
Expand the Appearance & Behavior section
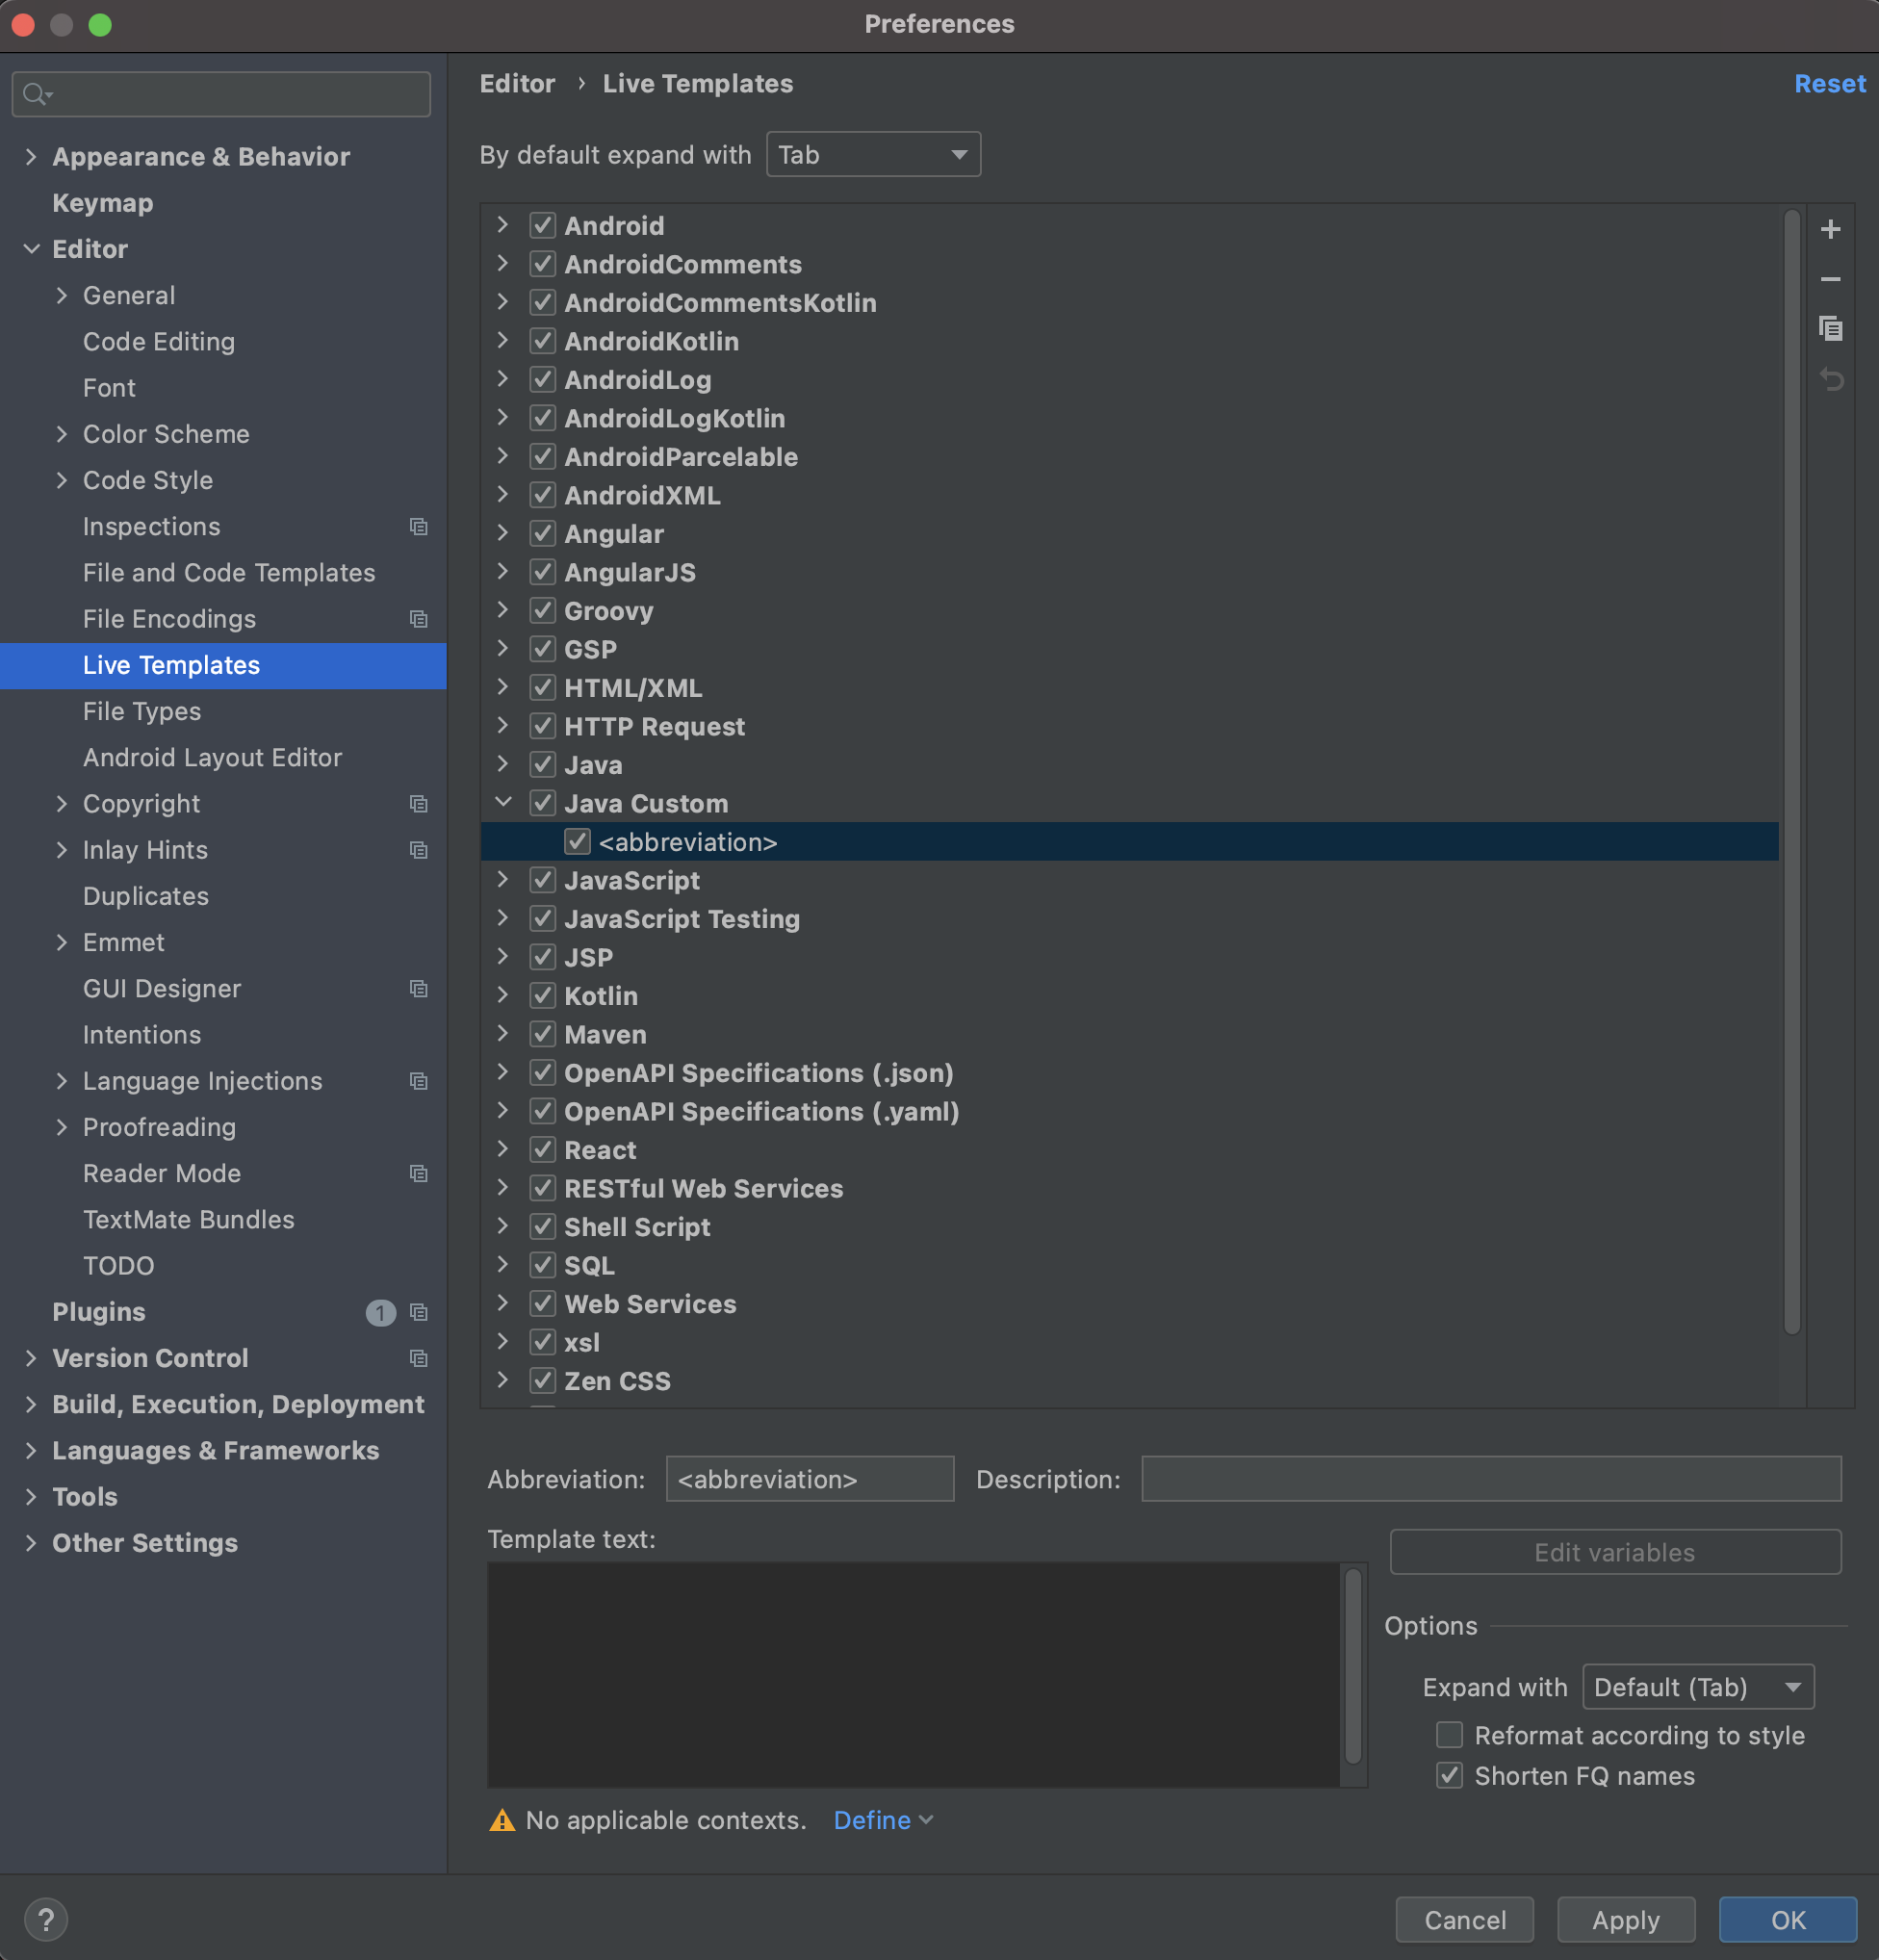pos(31,157)
